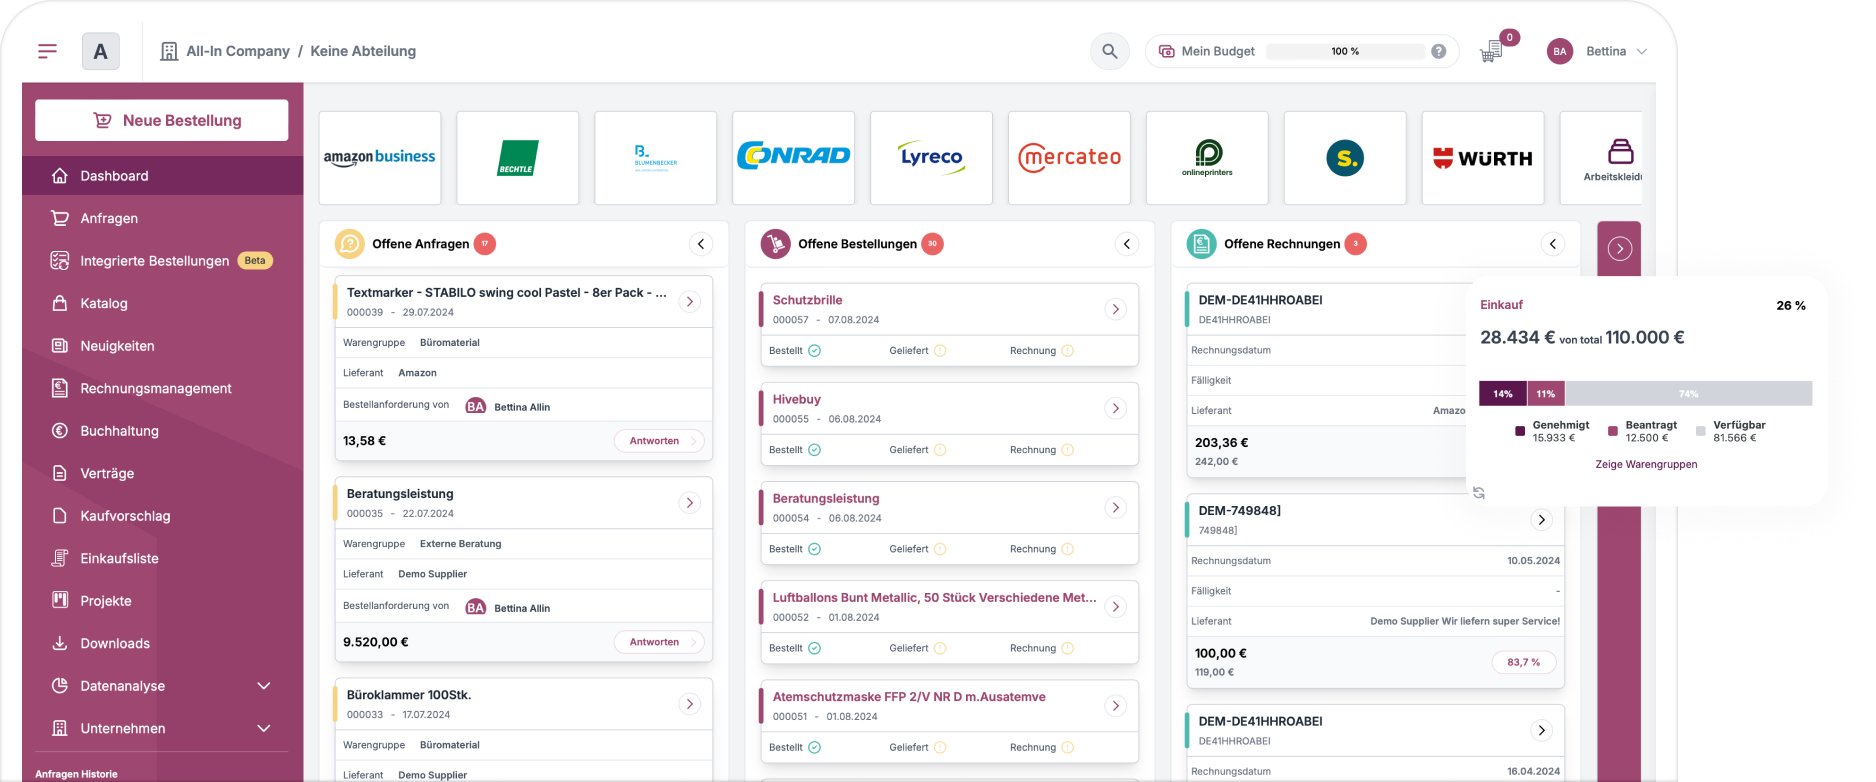
Task: Open the Bettina user account dropdown
Action: click(x=1598, y=51)
